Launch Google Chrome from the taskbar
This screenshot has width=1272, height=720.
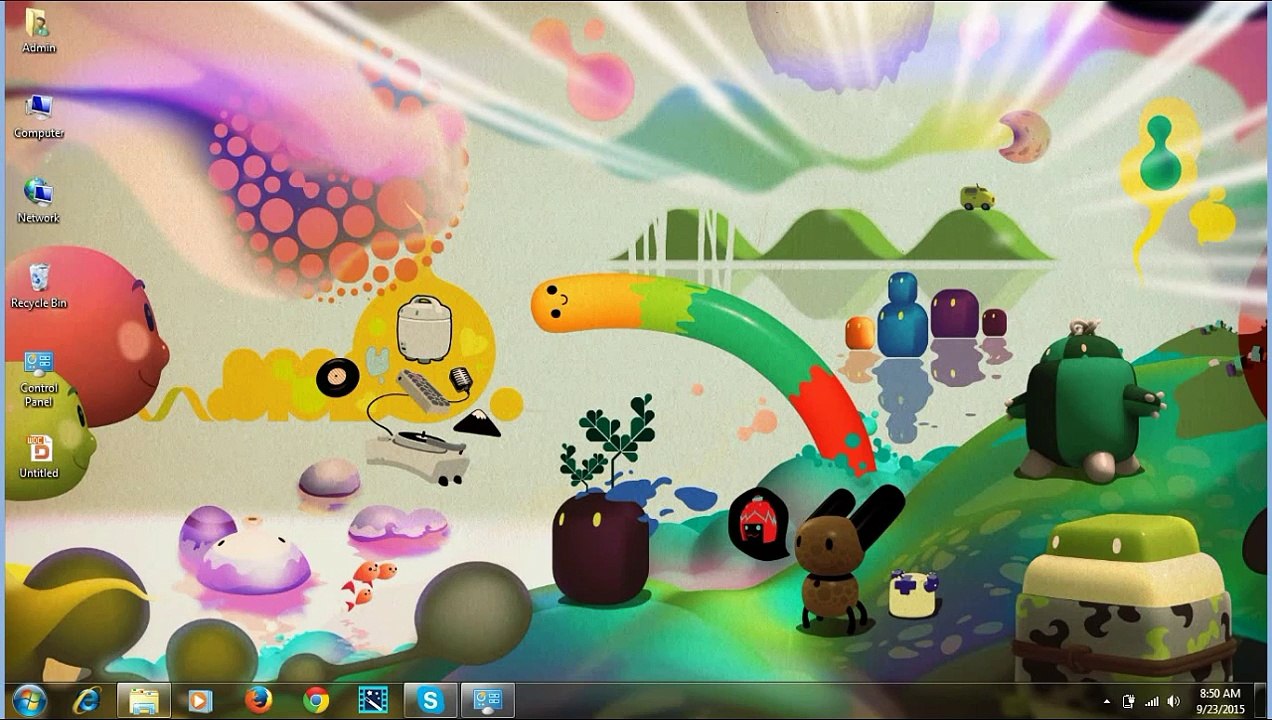pos(316,701)
